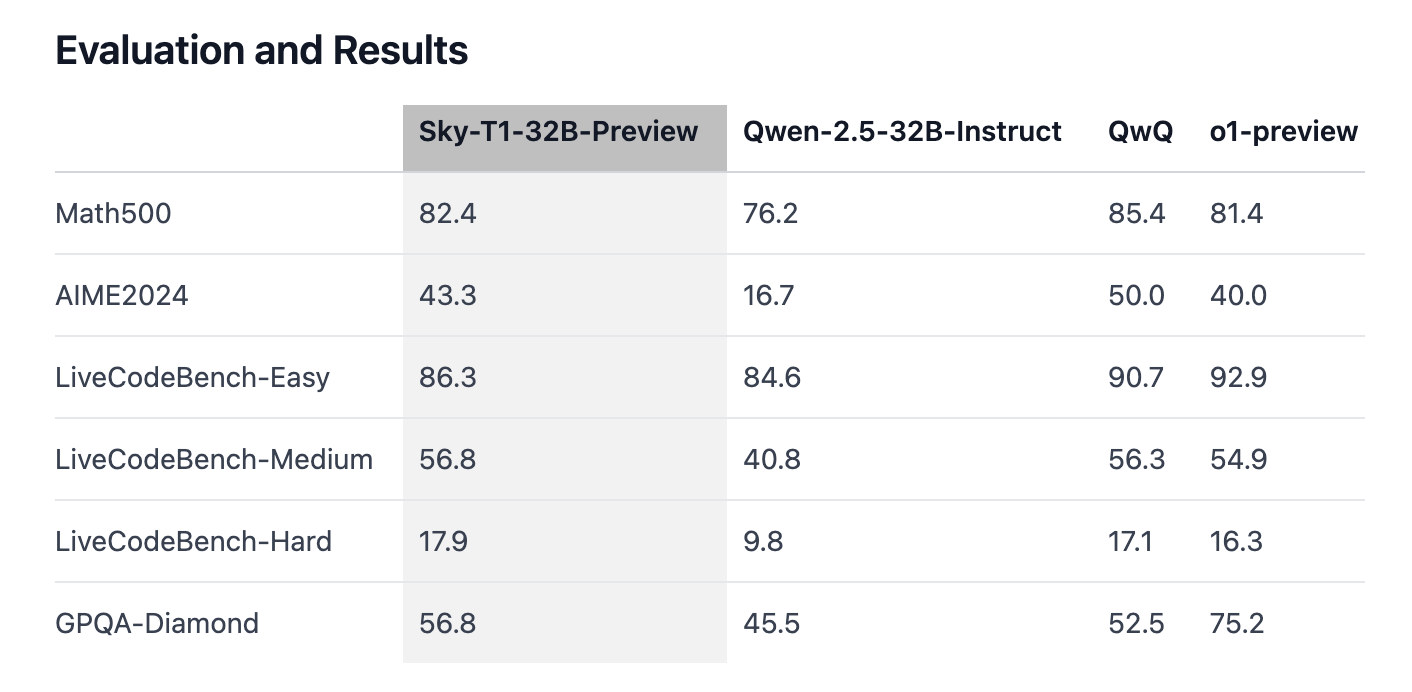1412x692 pixels.
Task: Select the LiveCodeBench-Hard row label
Action: 194,542
